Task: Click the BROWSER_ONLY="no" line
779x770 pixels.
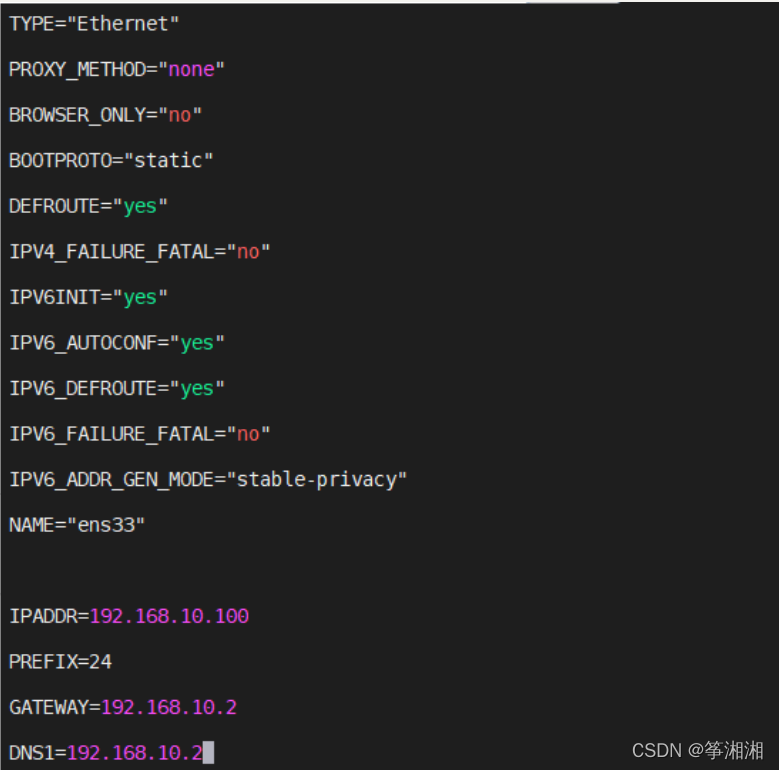Action: click(105, 115)
